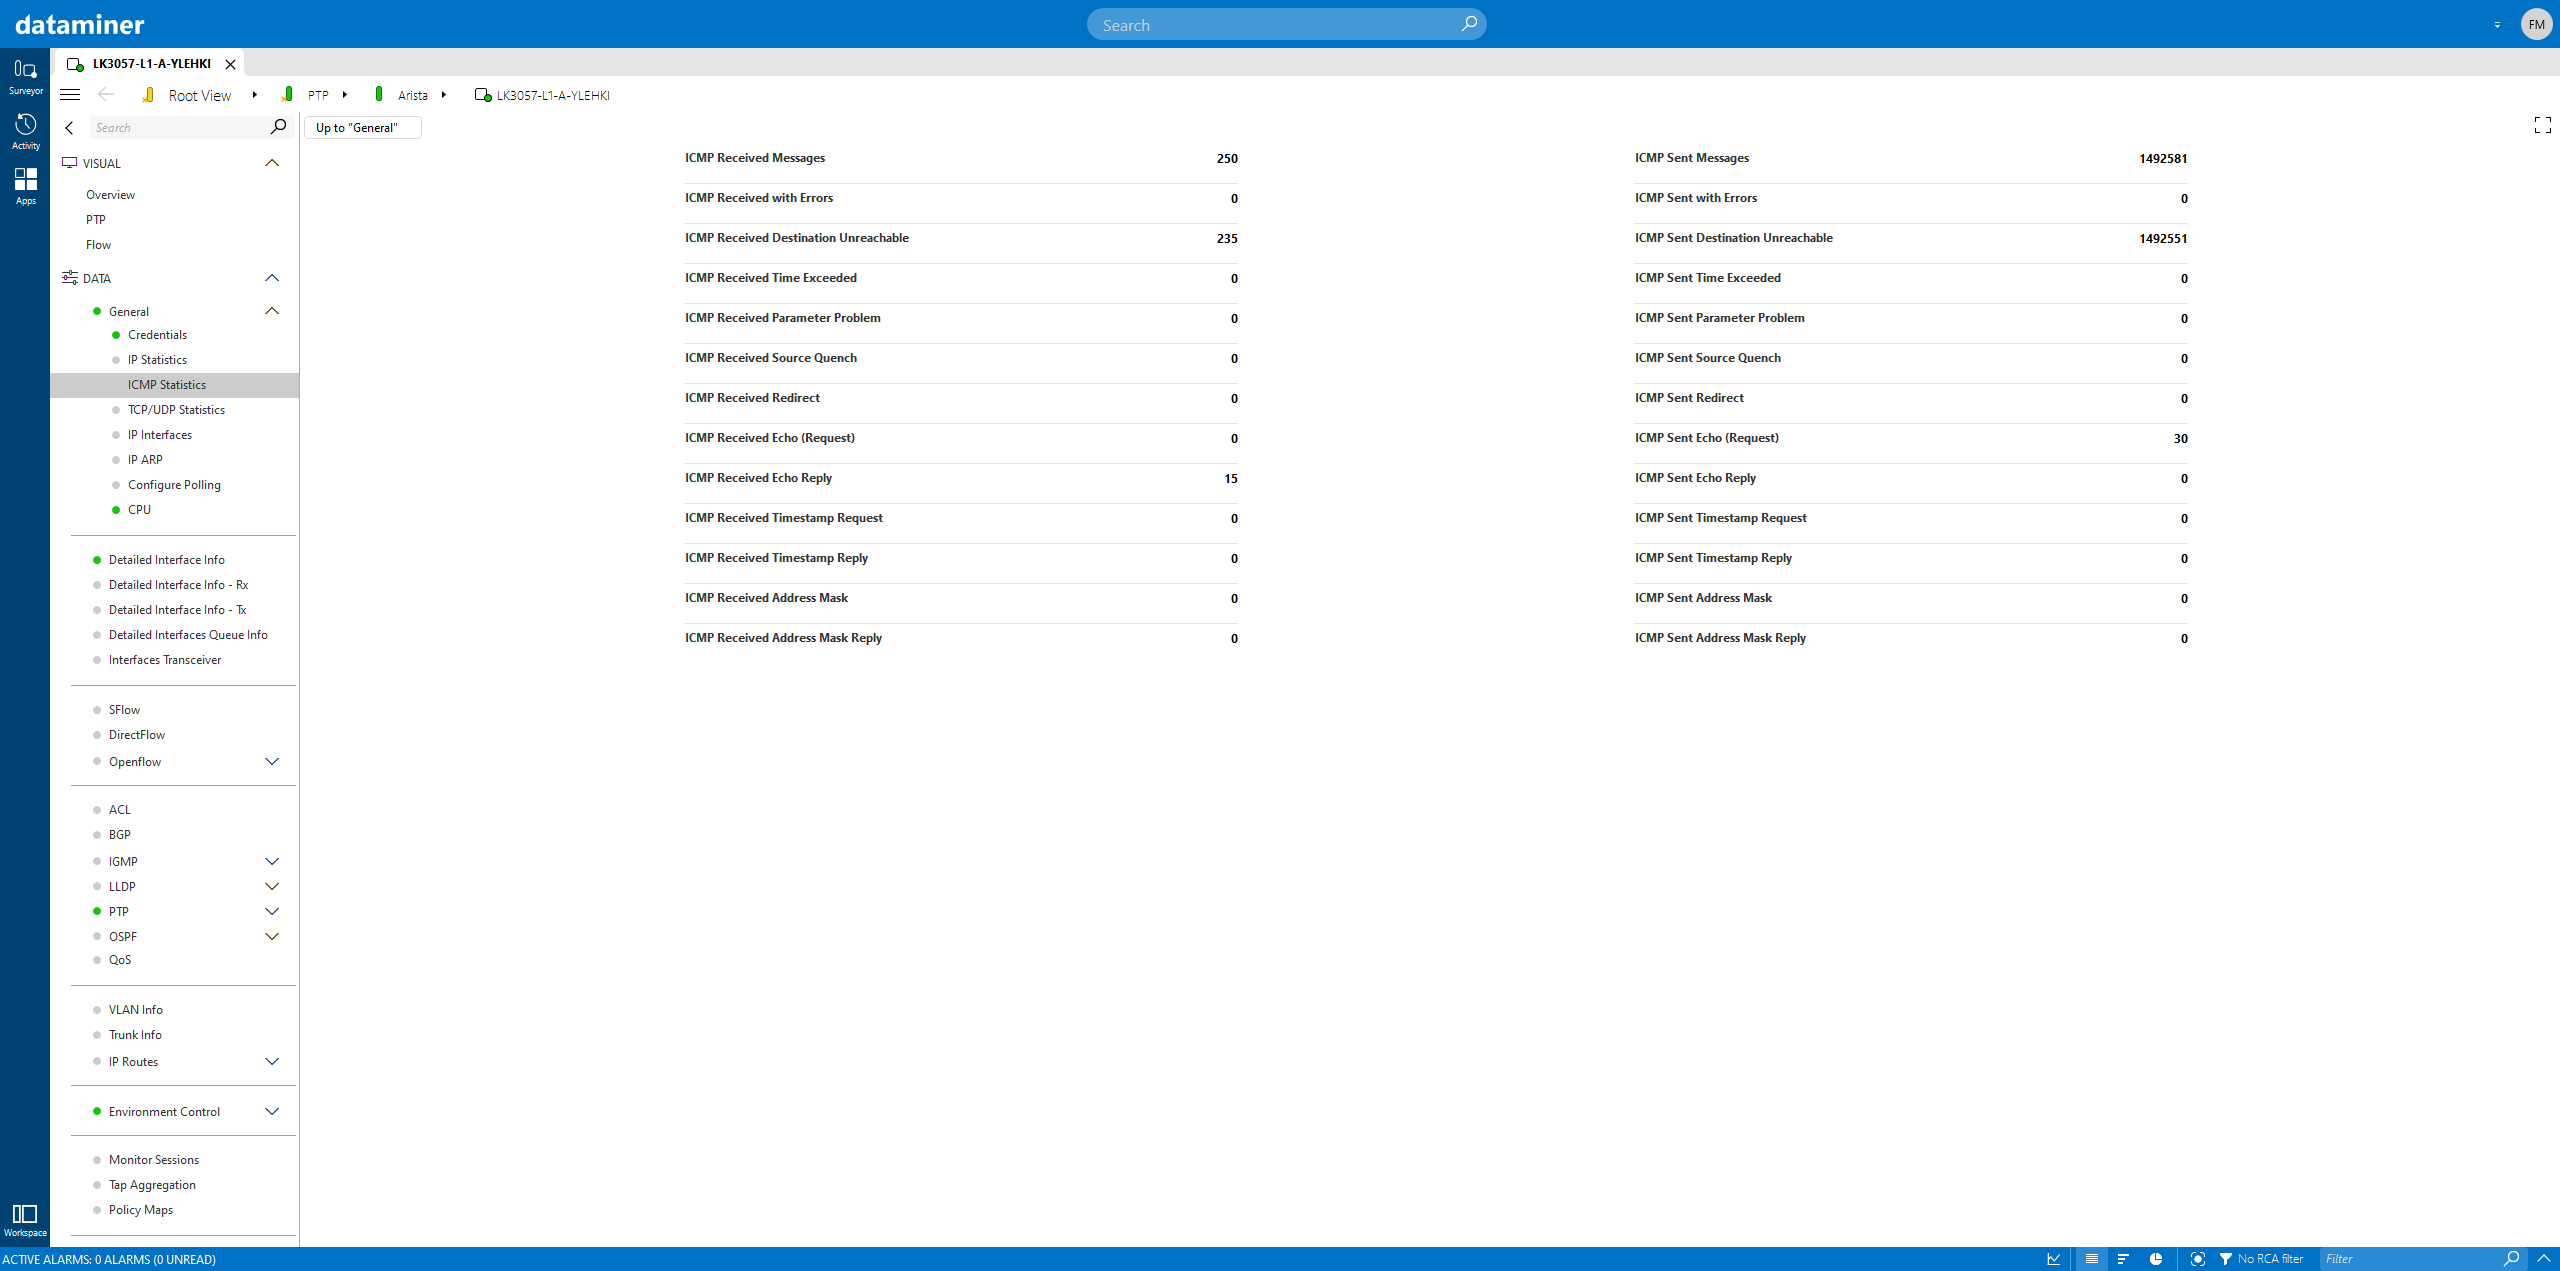Open the Configure Polling page
The height and width of the screenshot is (1271, 2560).
pyautogui.click(x=174, y=485)
